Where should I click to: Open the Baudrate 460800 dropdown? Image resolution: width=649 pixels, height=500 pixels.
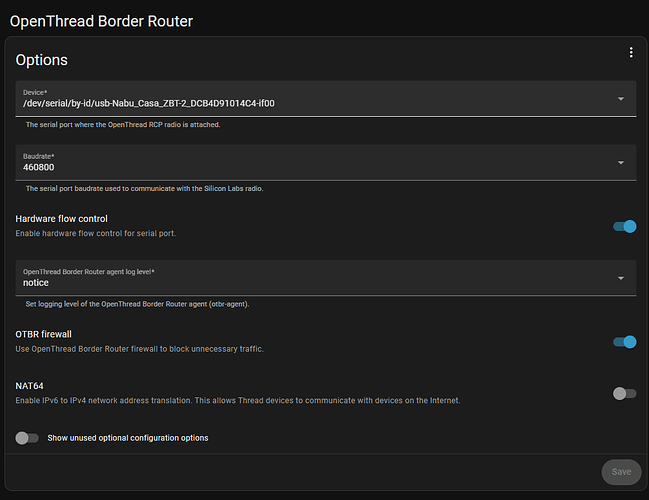[326, 162]
